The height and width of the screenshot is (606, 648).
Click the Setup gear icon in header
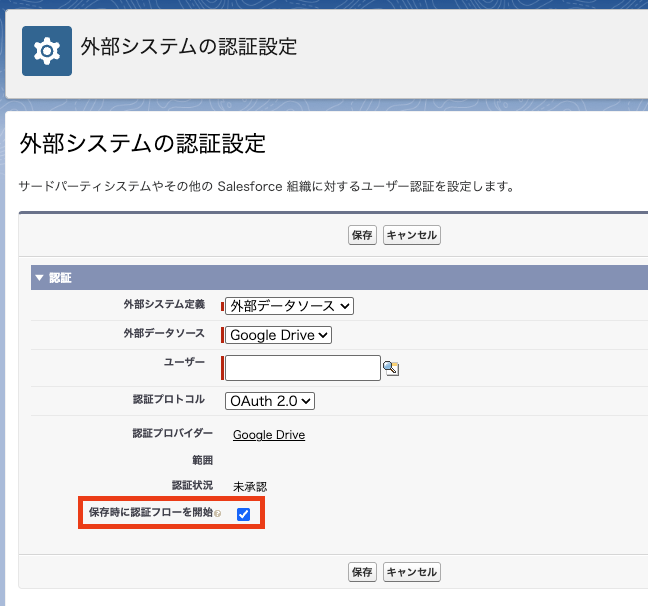coord(47,51)
